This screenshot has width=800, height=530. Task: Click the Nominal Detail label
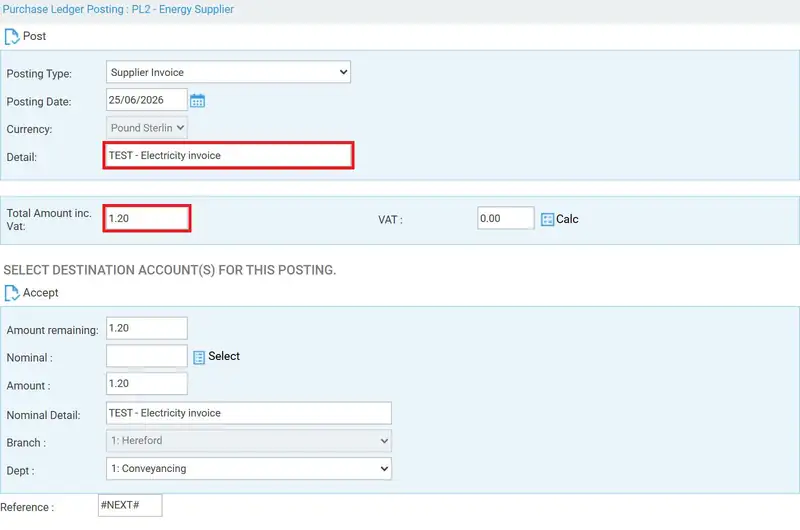[x=43, y=415]
